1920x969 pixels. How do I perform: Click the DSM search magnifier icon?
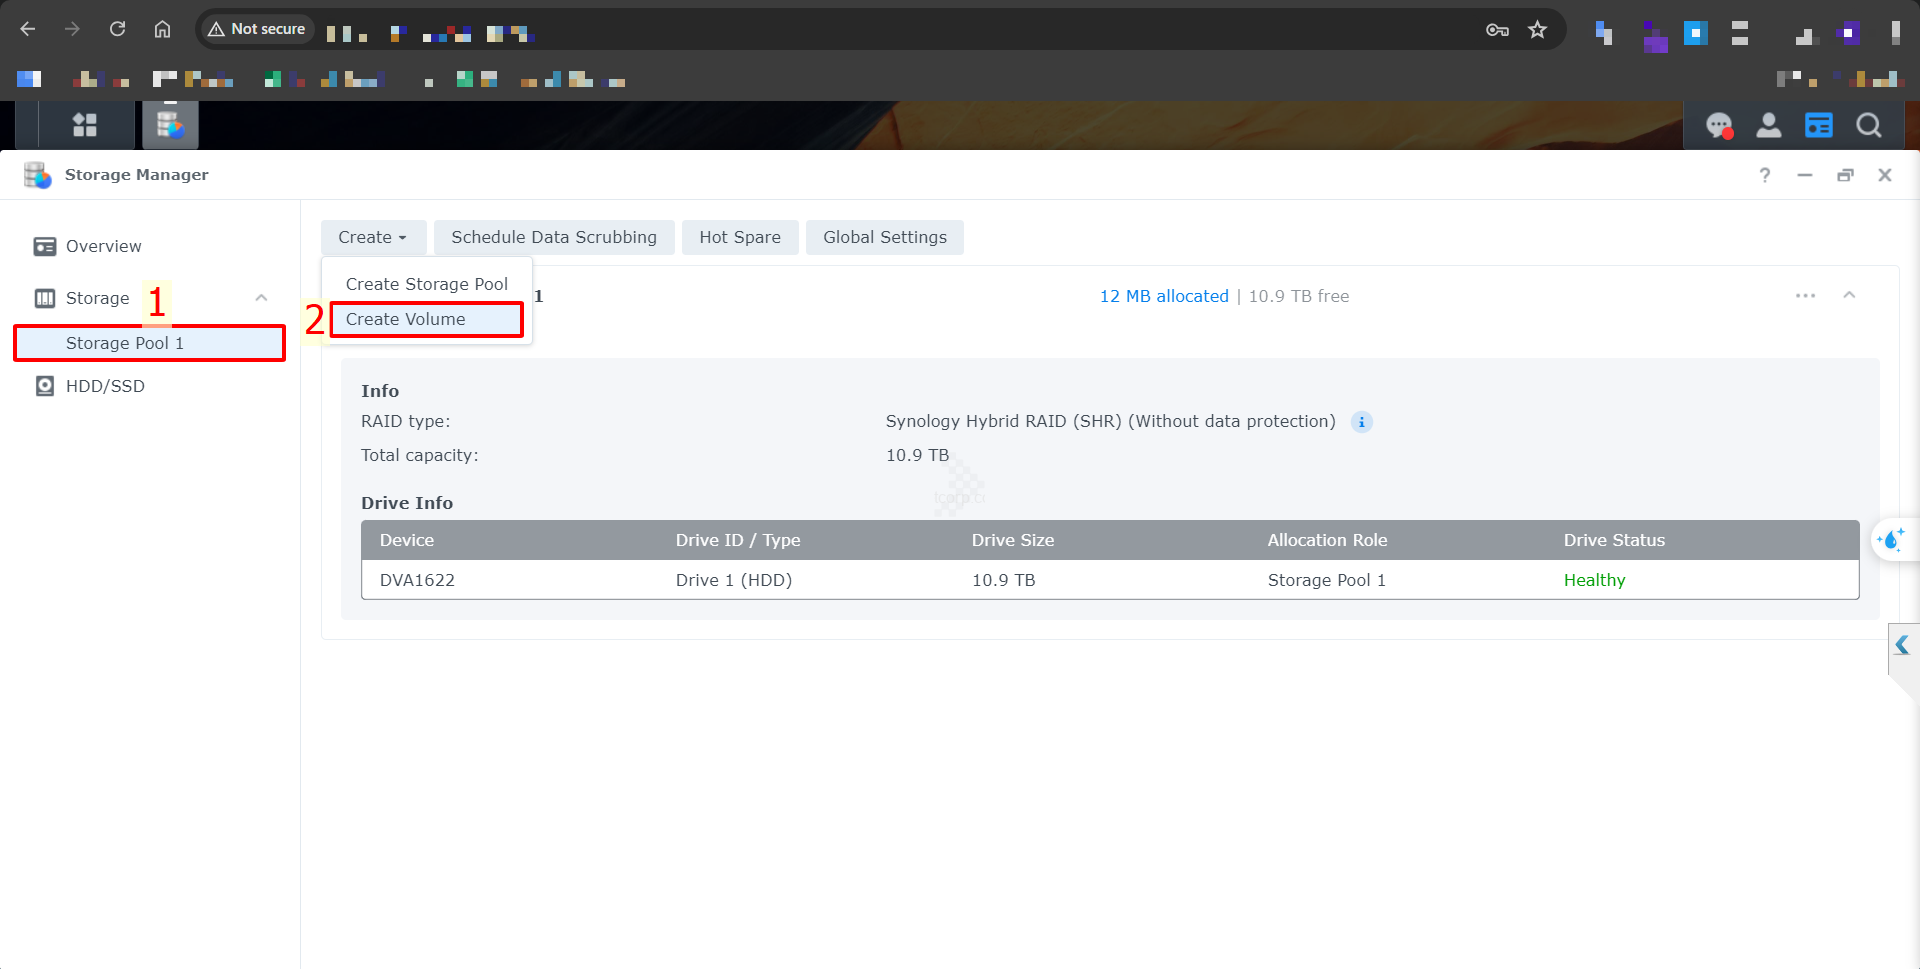point(1868,125)
